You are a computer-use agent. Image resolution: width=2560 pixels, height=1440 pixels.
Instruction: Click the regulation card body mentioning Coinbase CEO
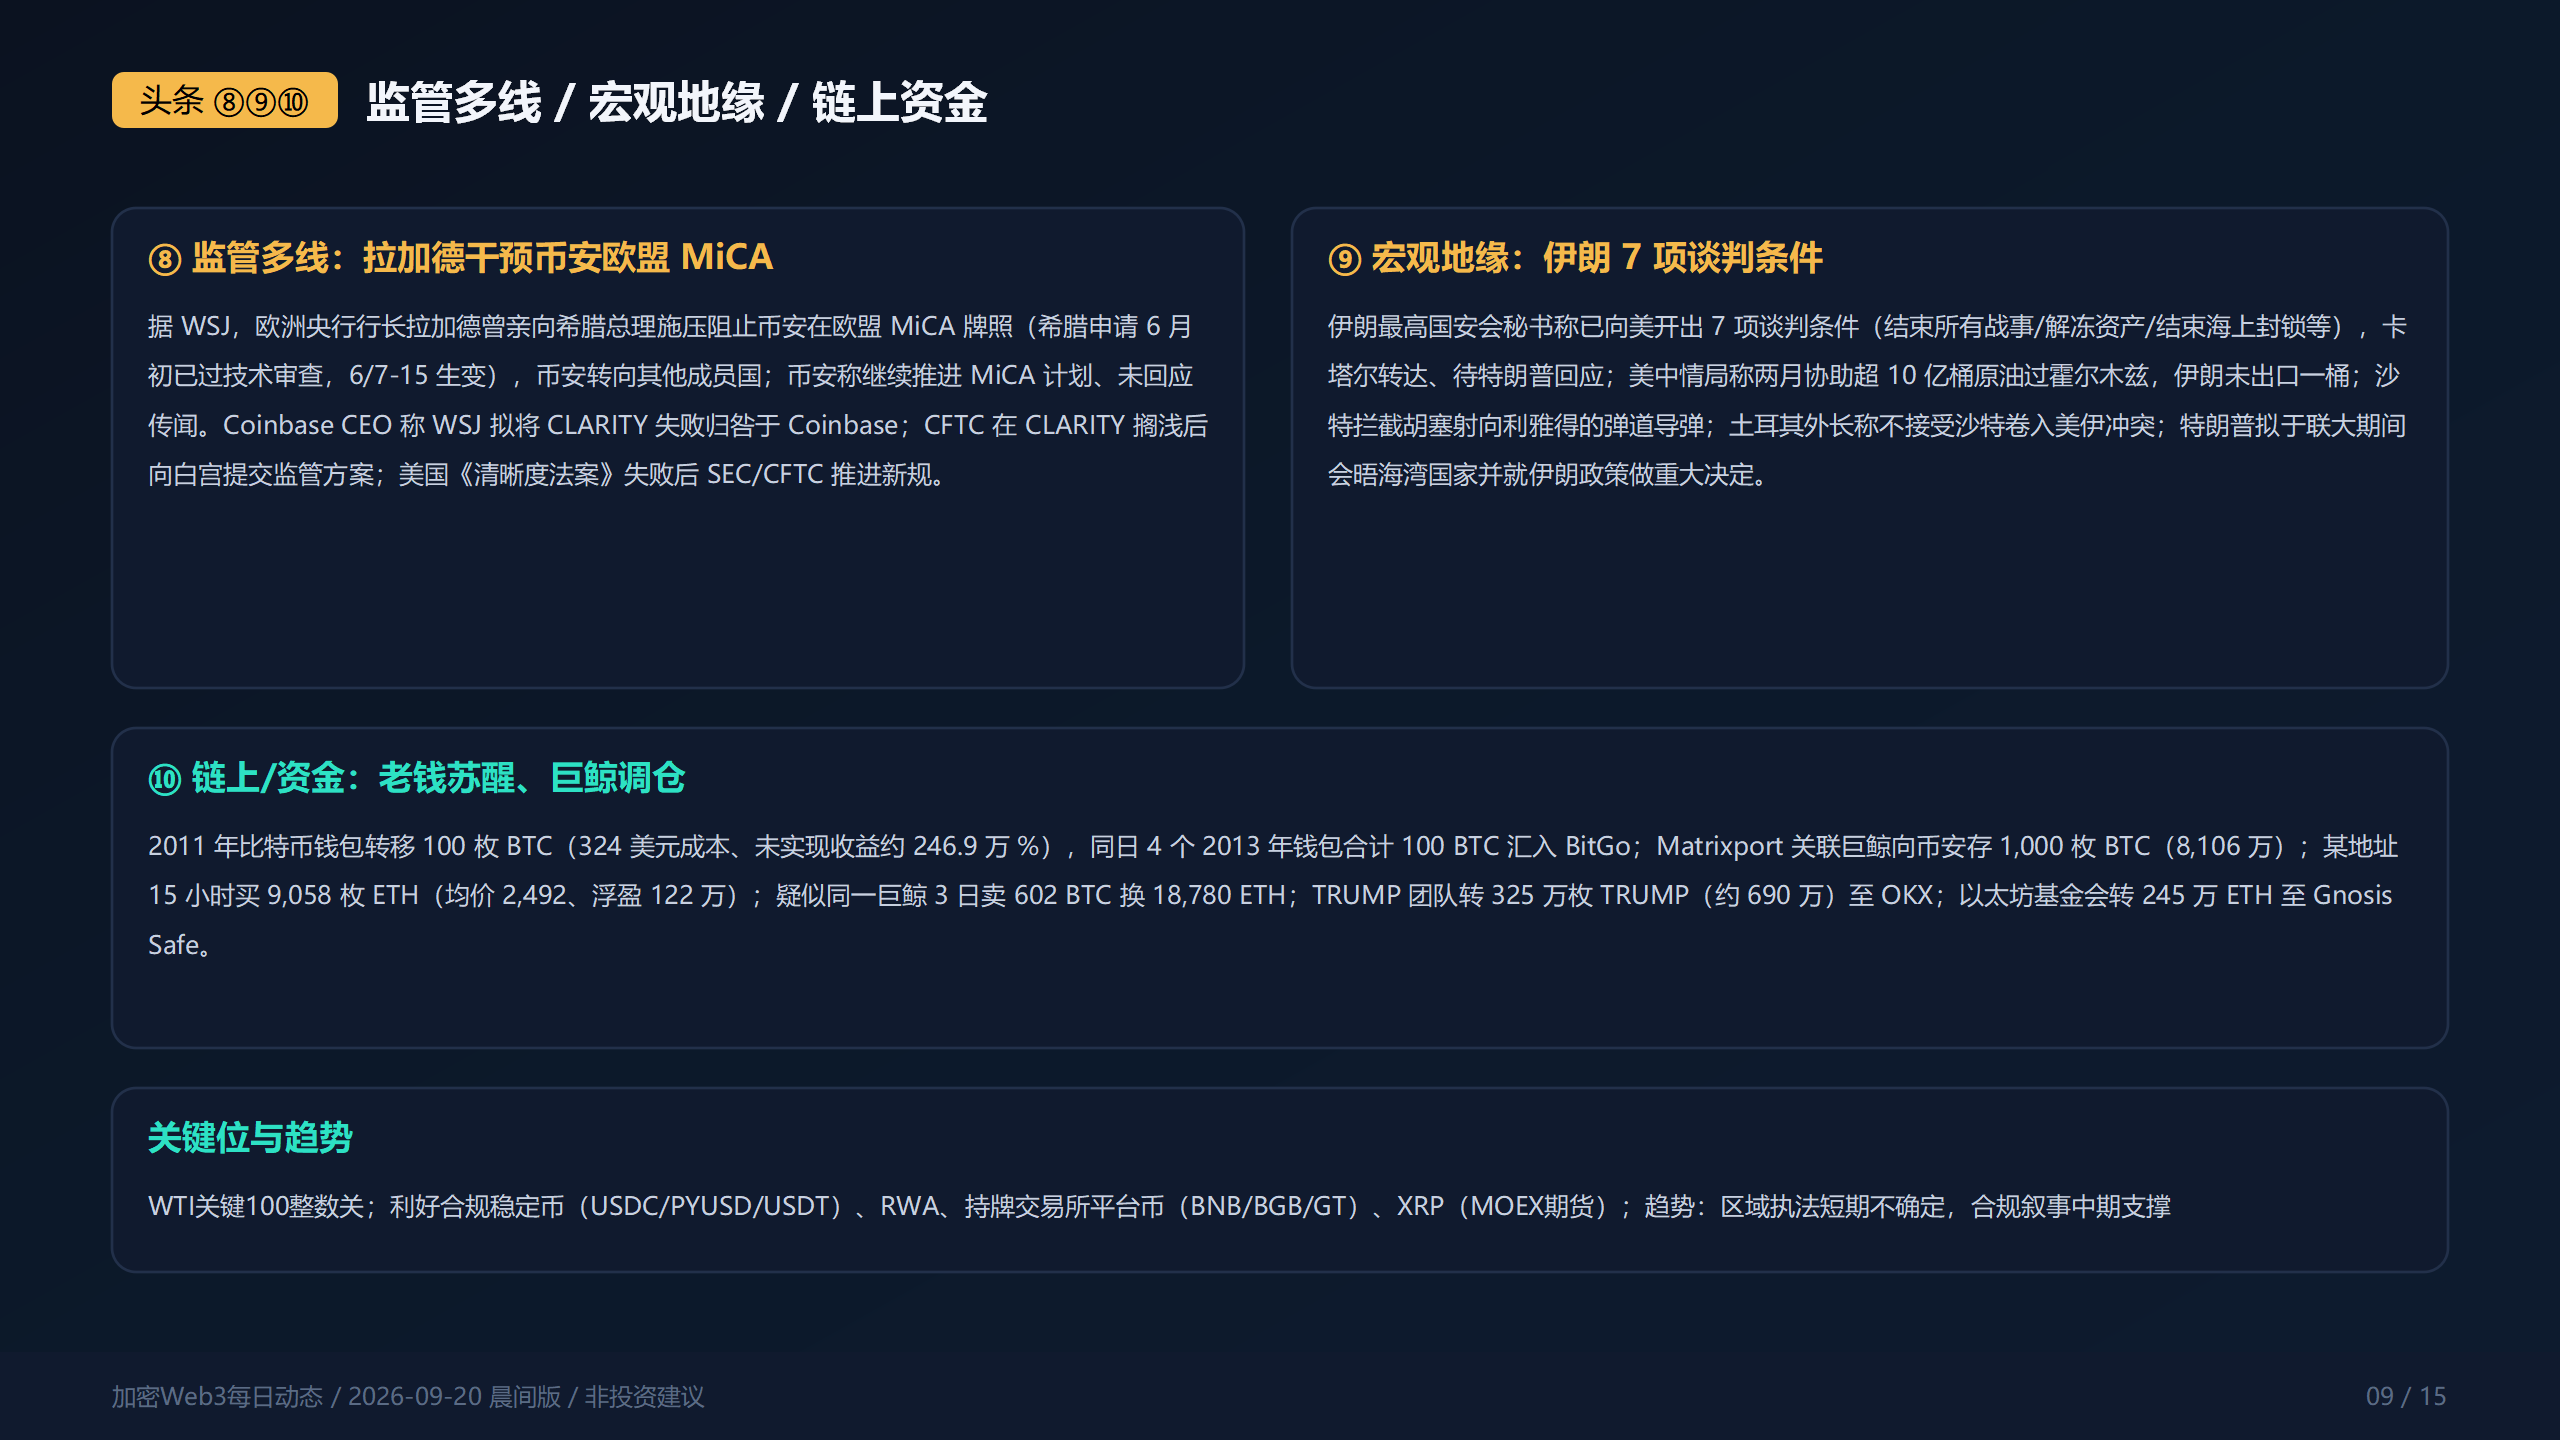click(x=678, y=400)
